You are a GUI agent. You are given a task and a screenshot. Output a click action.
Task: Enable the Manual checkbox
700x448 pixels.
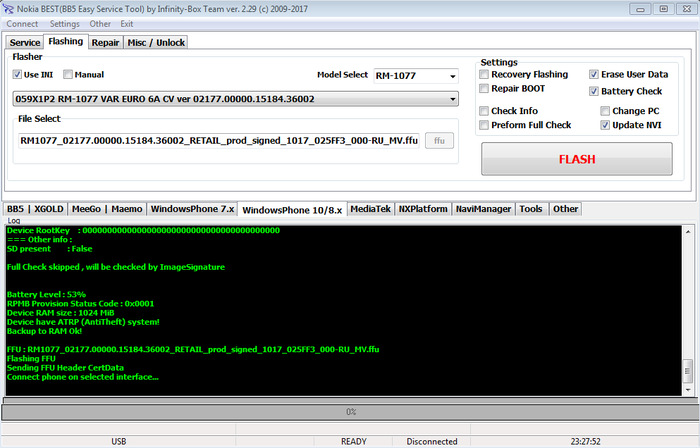(x=67, y=75)
